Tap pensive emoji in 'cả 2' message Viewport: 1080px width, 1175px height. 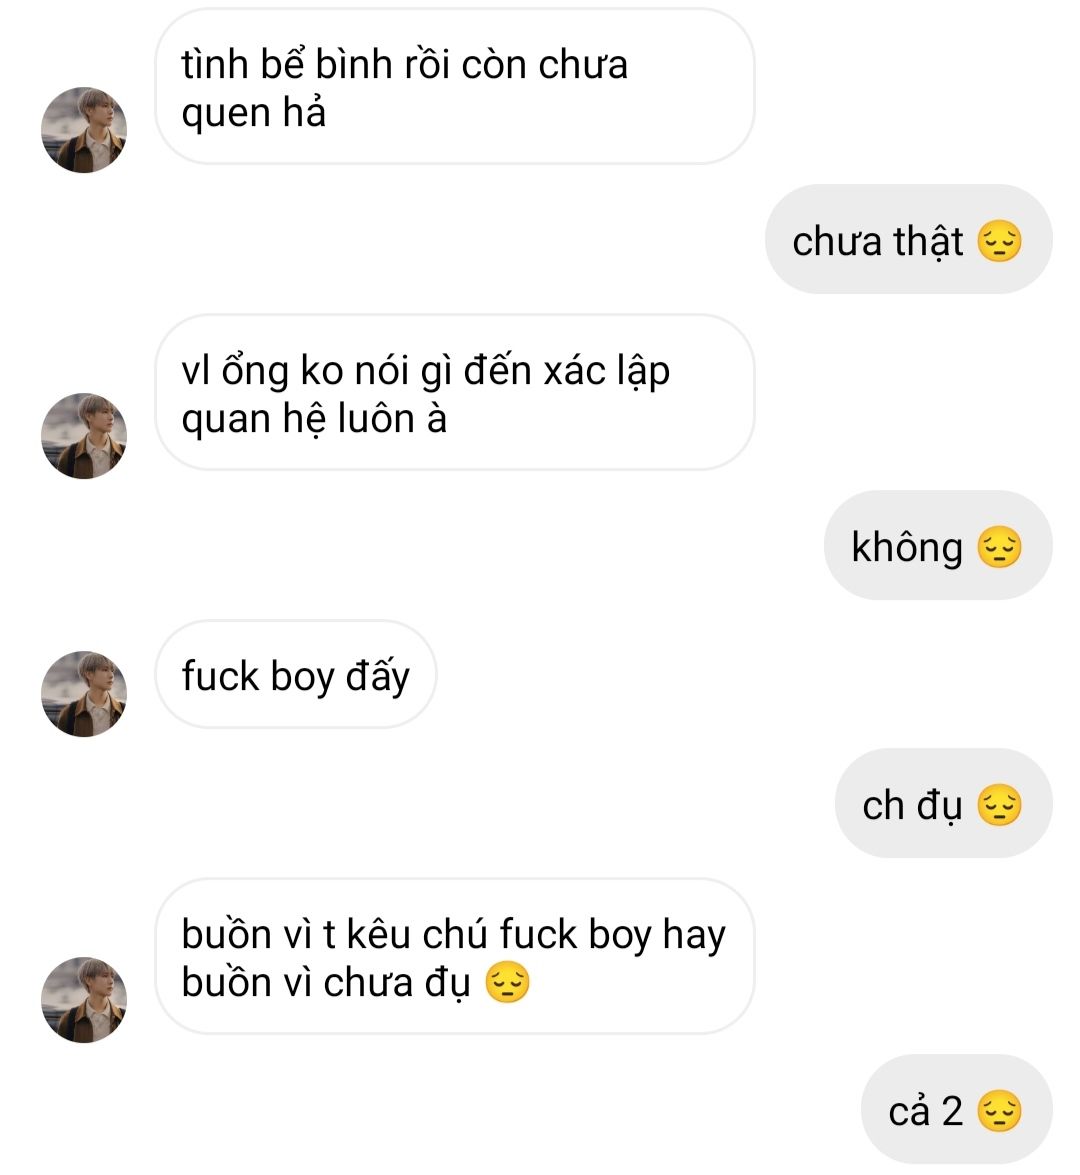pos(1000,1111)
